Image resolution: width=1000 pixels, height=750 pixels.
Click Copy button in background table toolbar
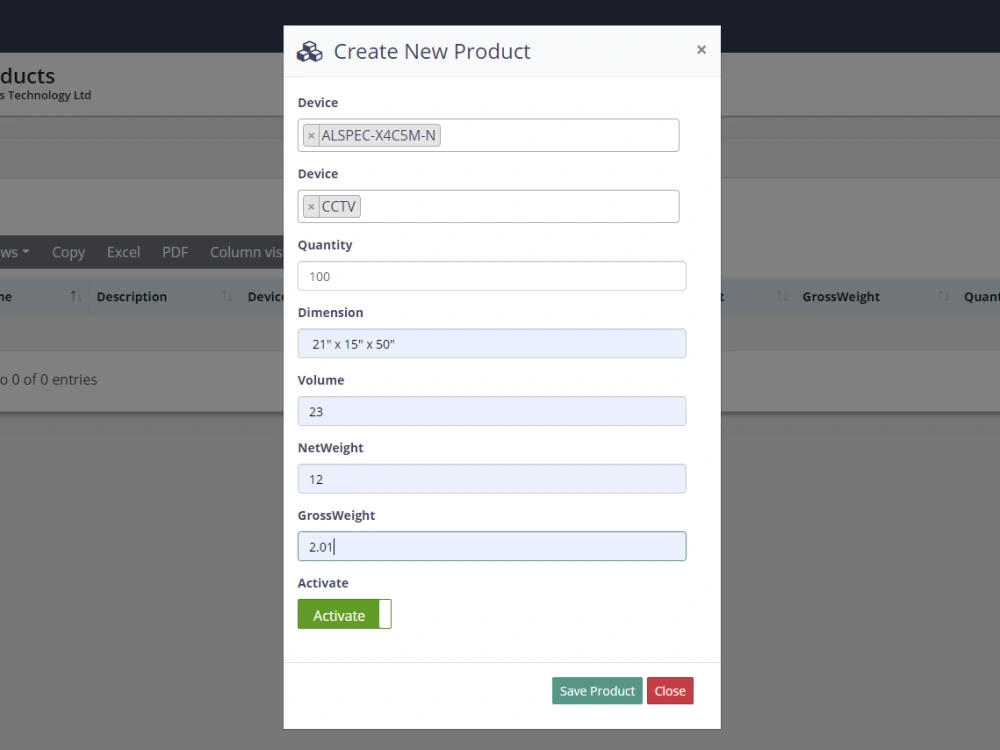pos(68,252)
